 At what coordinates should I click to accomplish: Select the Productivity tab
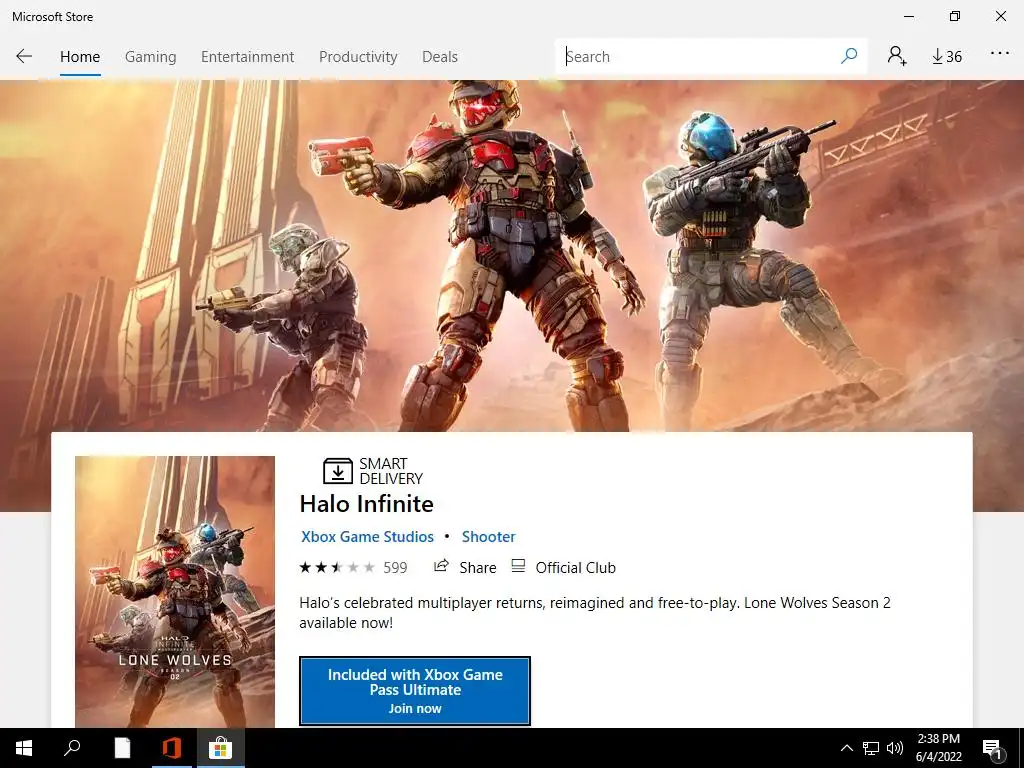358,57
